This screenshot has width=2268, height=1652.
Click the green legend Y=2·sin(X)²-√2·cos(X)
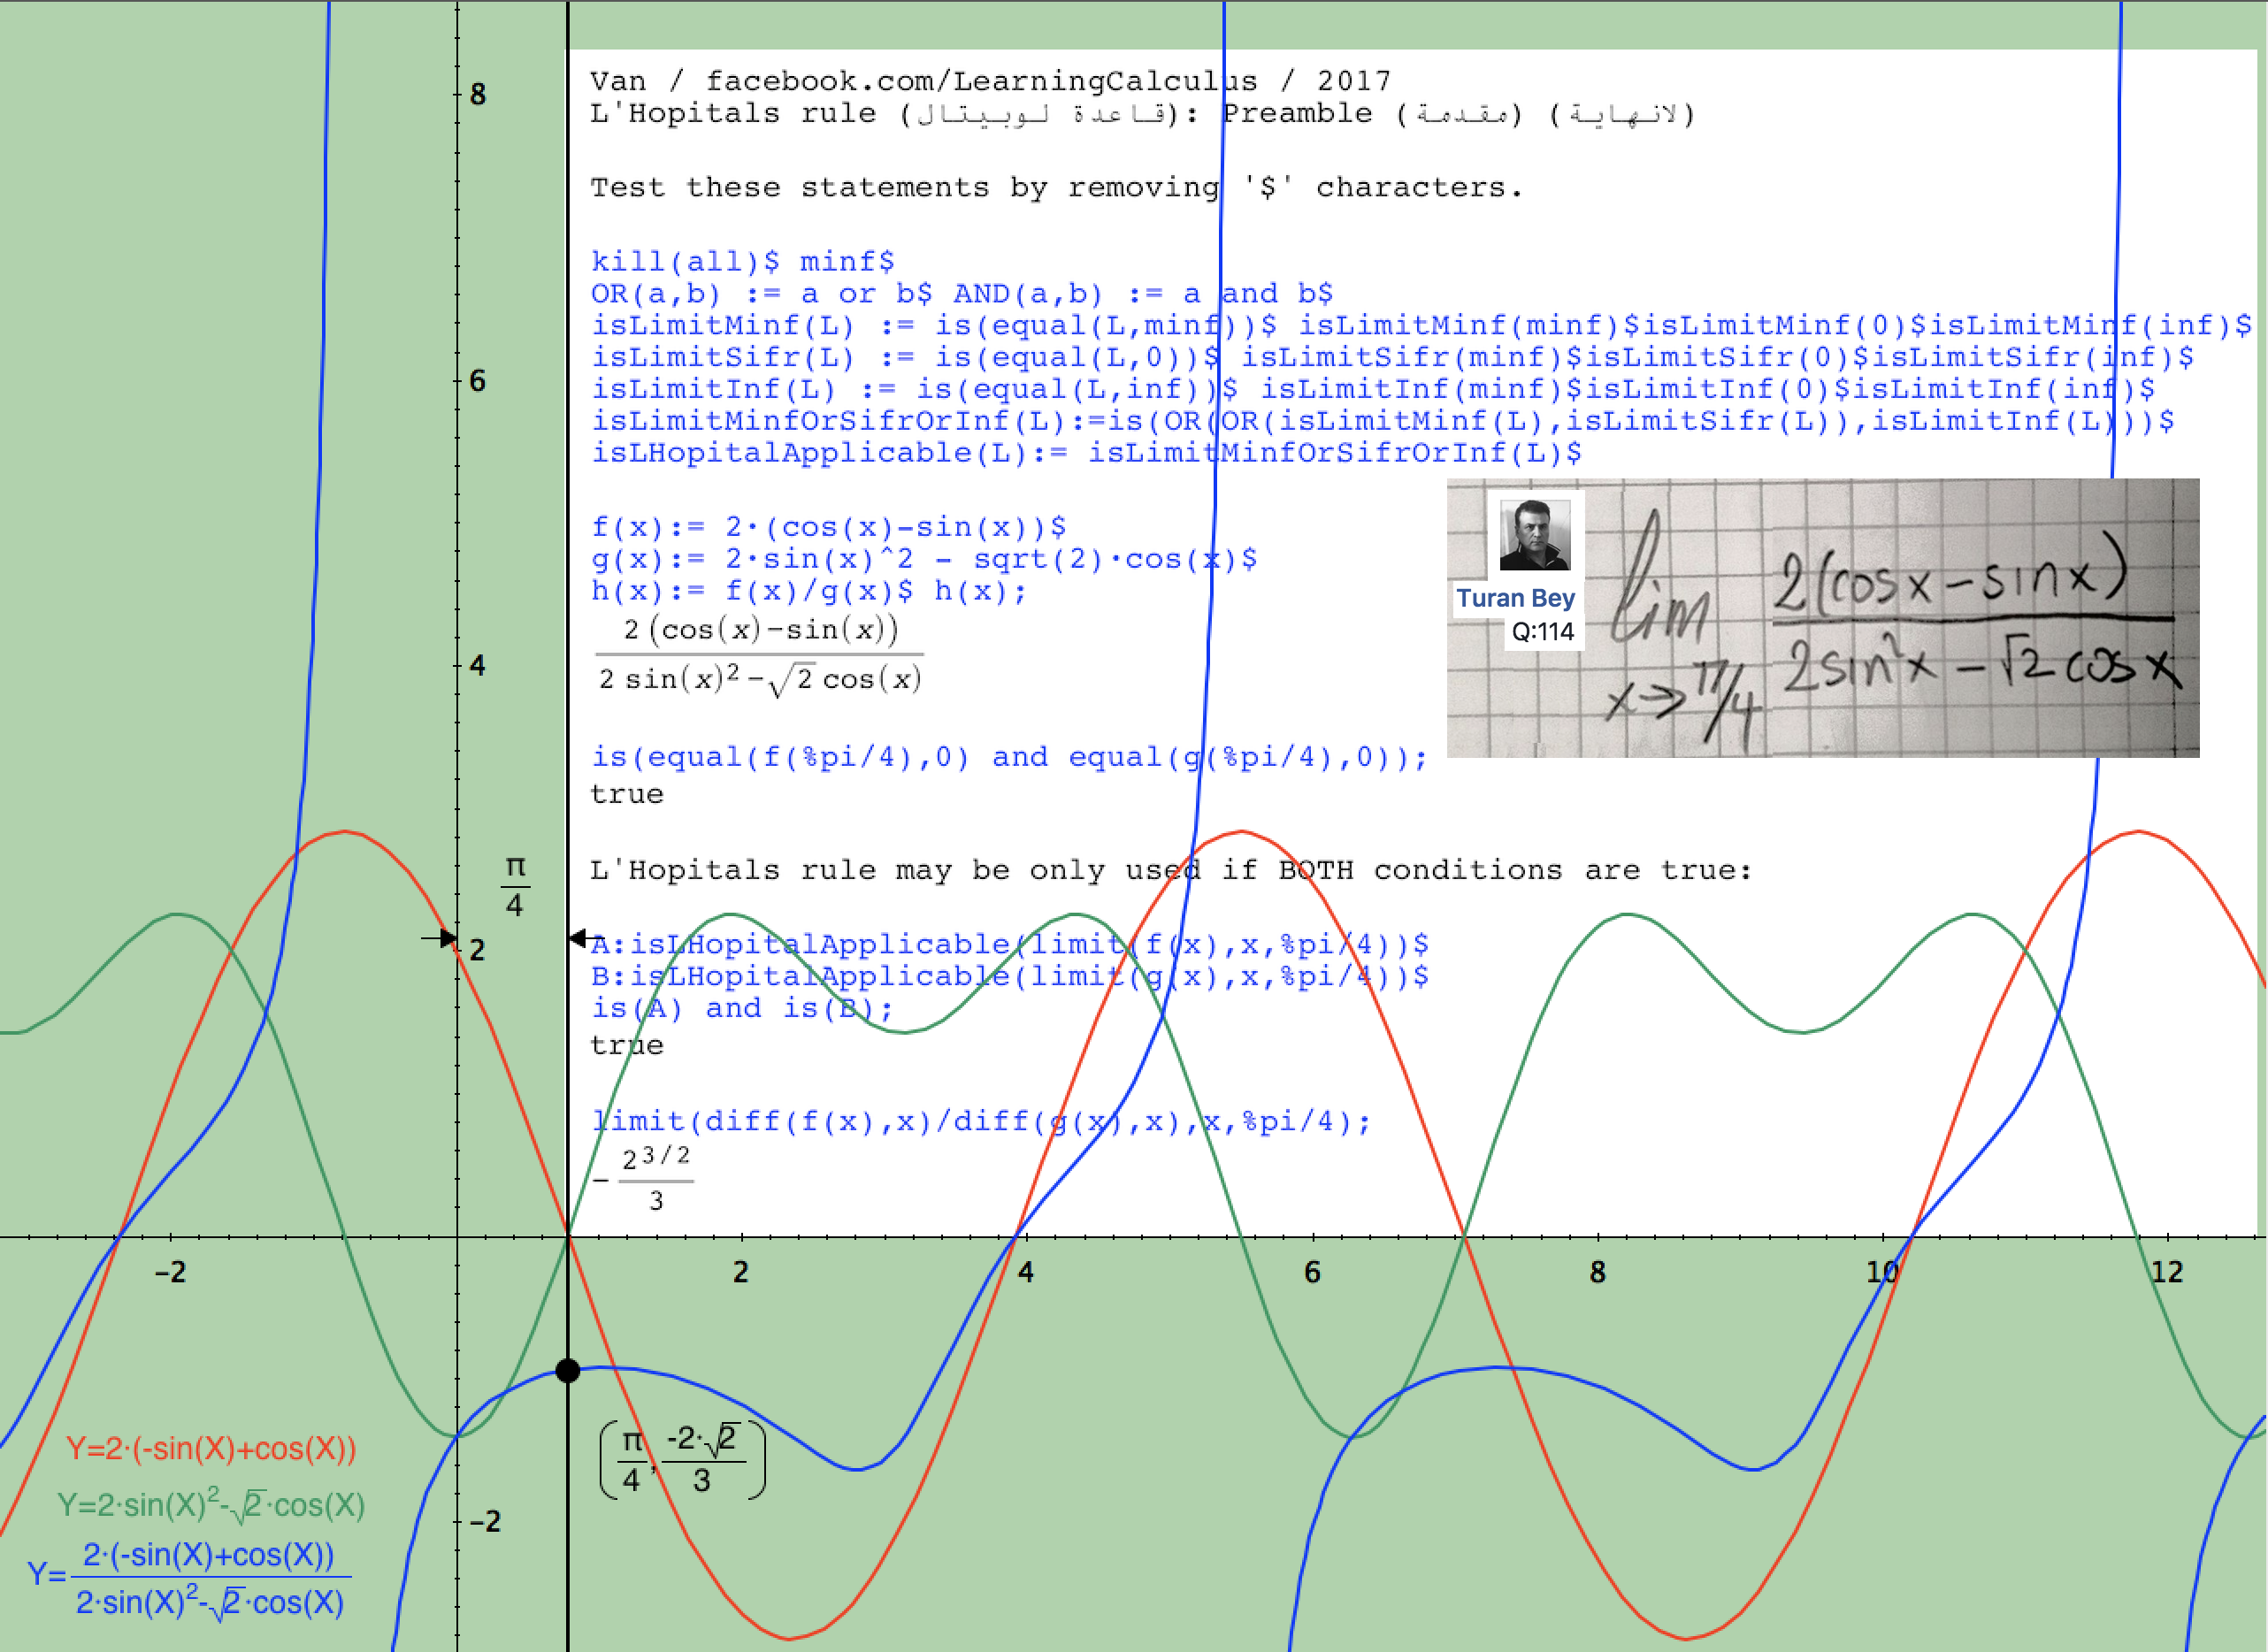click(x=211, y=1505)
